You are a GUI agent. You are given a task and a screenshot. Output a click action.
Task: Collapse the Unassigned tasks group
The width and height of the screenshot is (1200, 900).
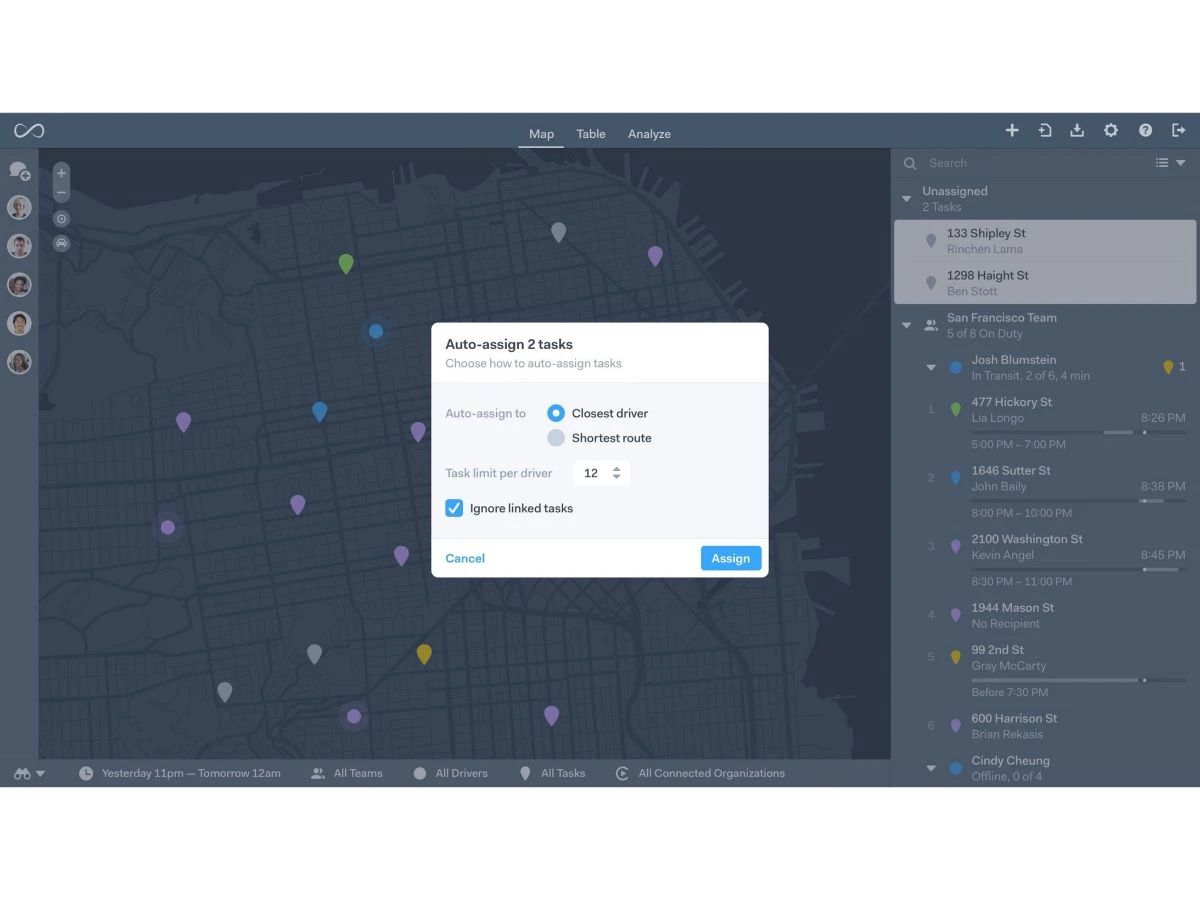click(x=907, y=199)
